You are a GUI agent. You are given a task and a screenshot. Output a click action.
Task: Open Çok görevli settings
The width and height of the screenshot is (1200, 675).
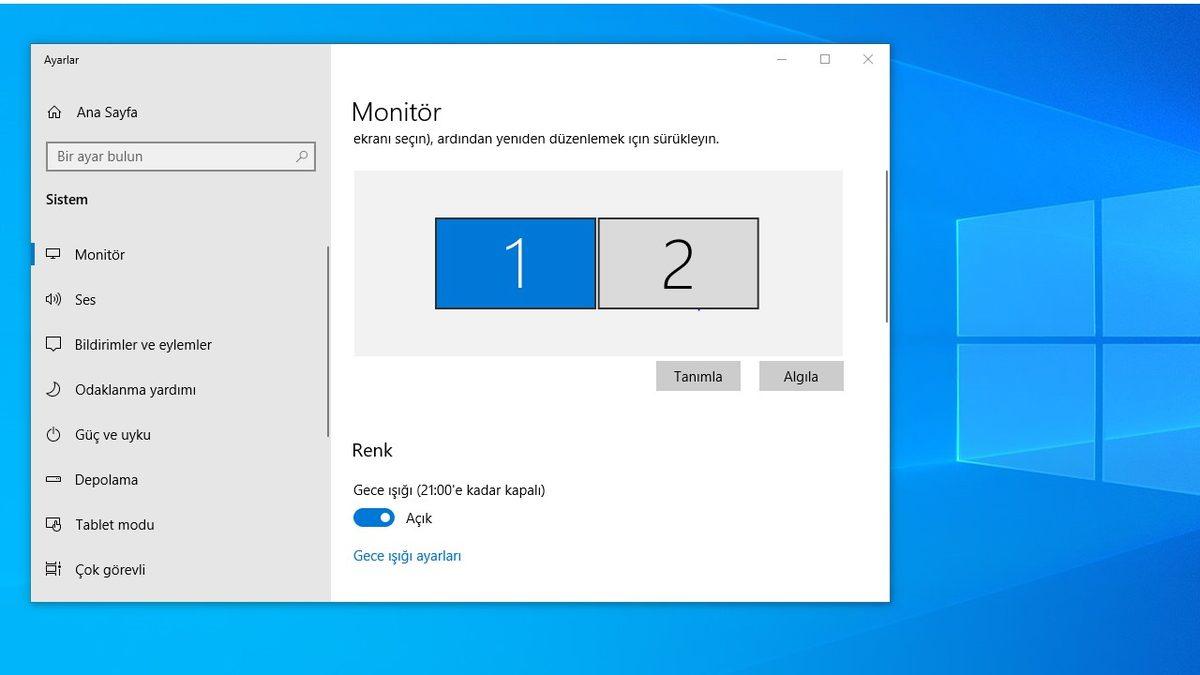coord(111,569)
